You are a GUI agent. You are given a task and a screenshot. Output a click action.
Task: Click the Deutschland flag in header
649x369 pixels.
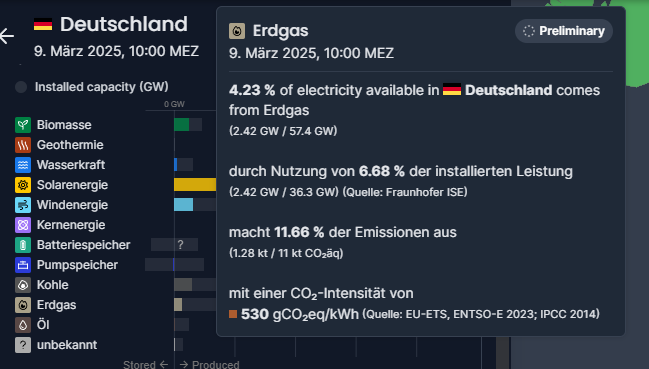(x=43, y=24)
